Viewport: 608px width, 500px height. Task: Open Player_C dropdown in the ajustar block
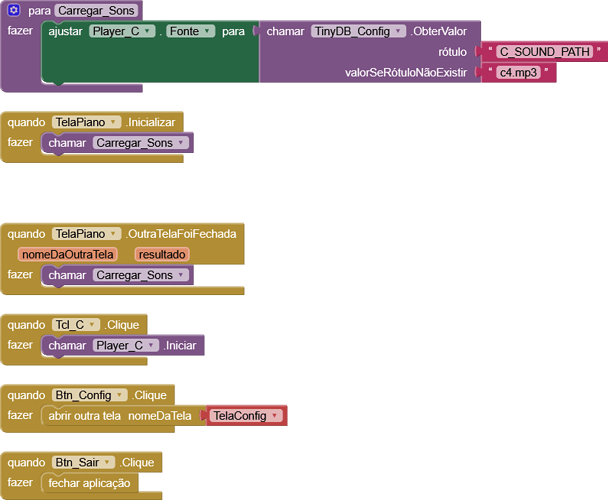coord(149,31)
